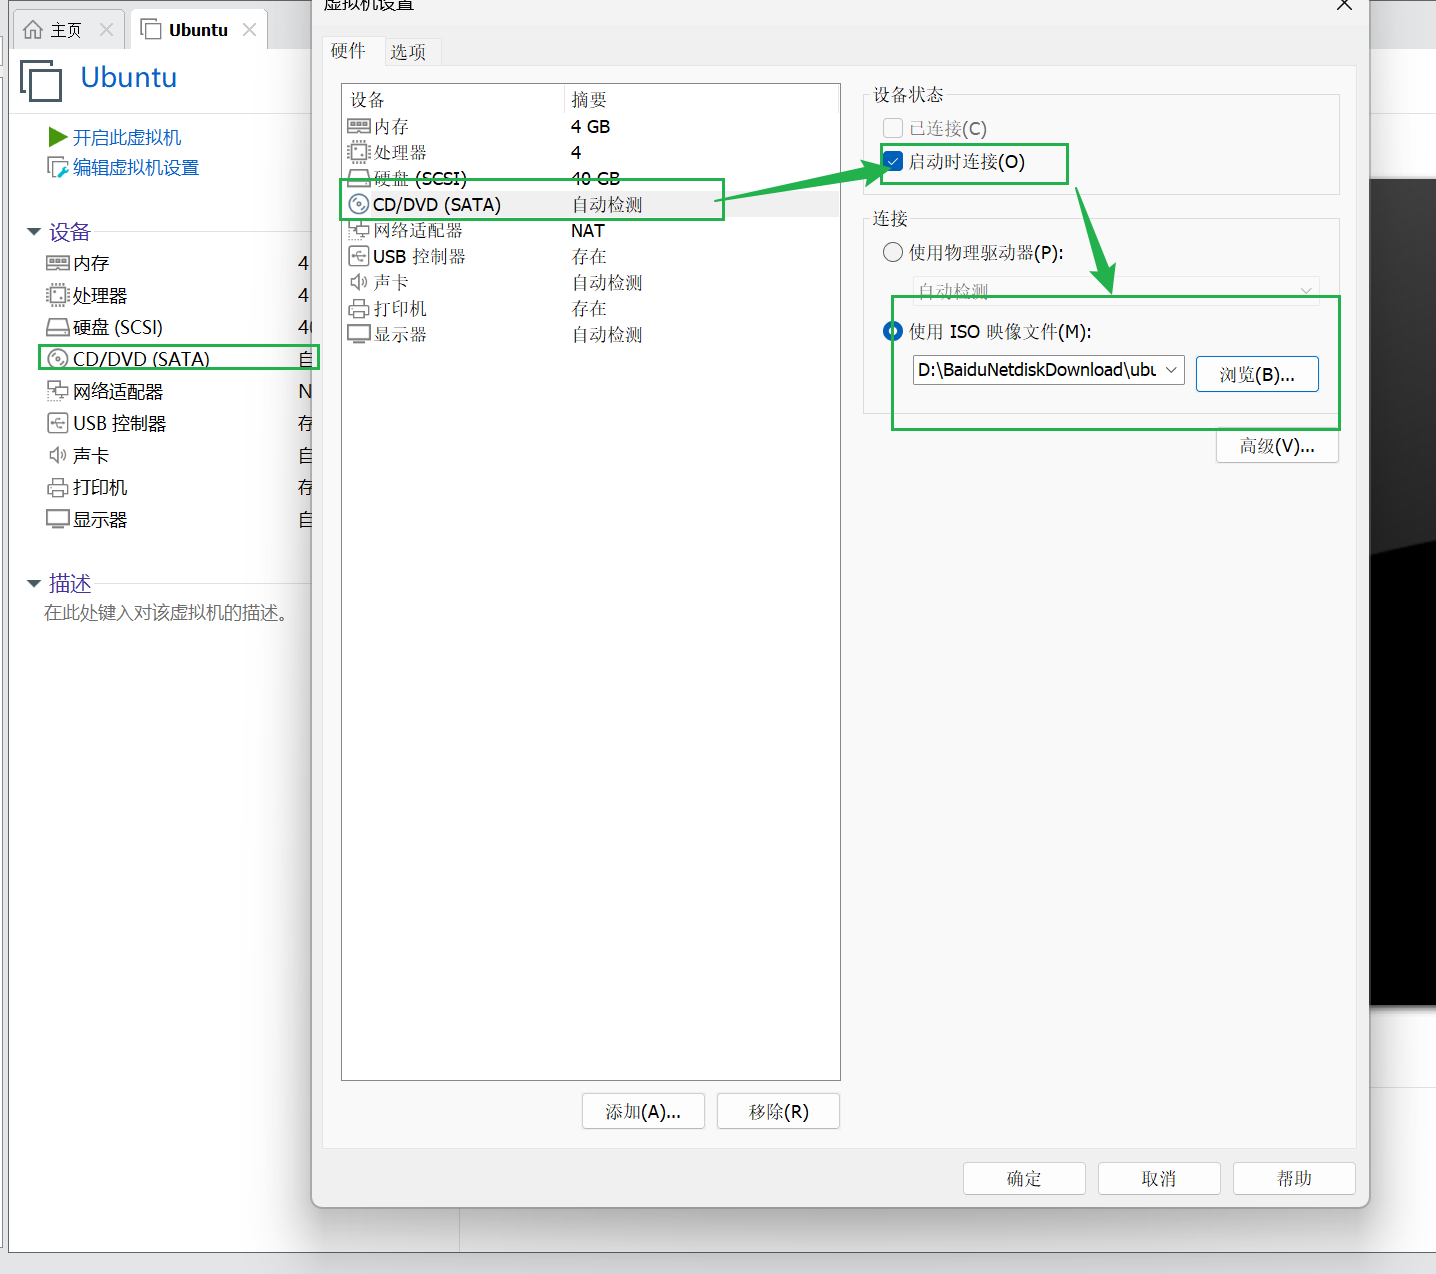Open the ISO image path dropdown
The height and width of the screenshot is (1274, 1436).
1171,370
